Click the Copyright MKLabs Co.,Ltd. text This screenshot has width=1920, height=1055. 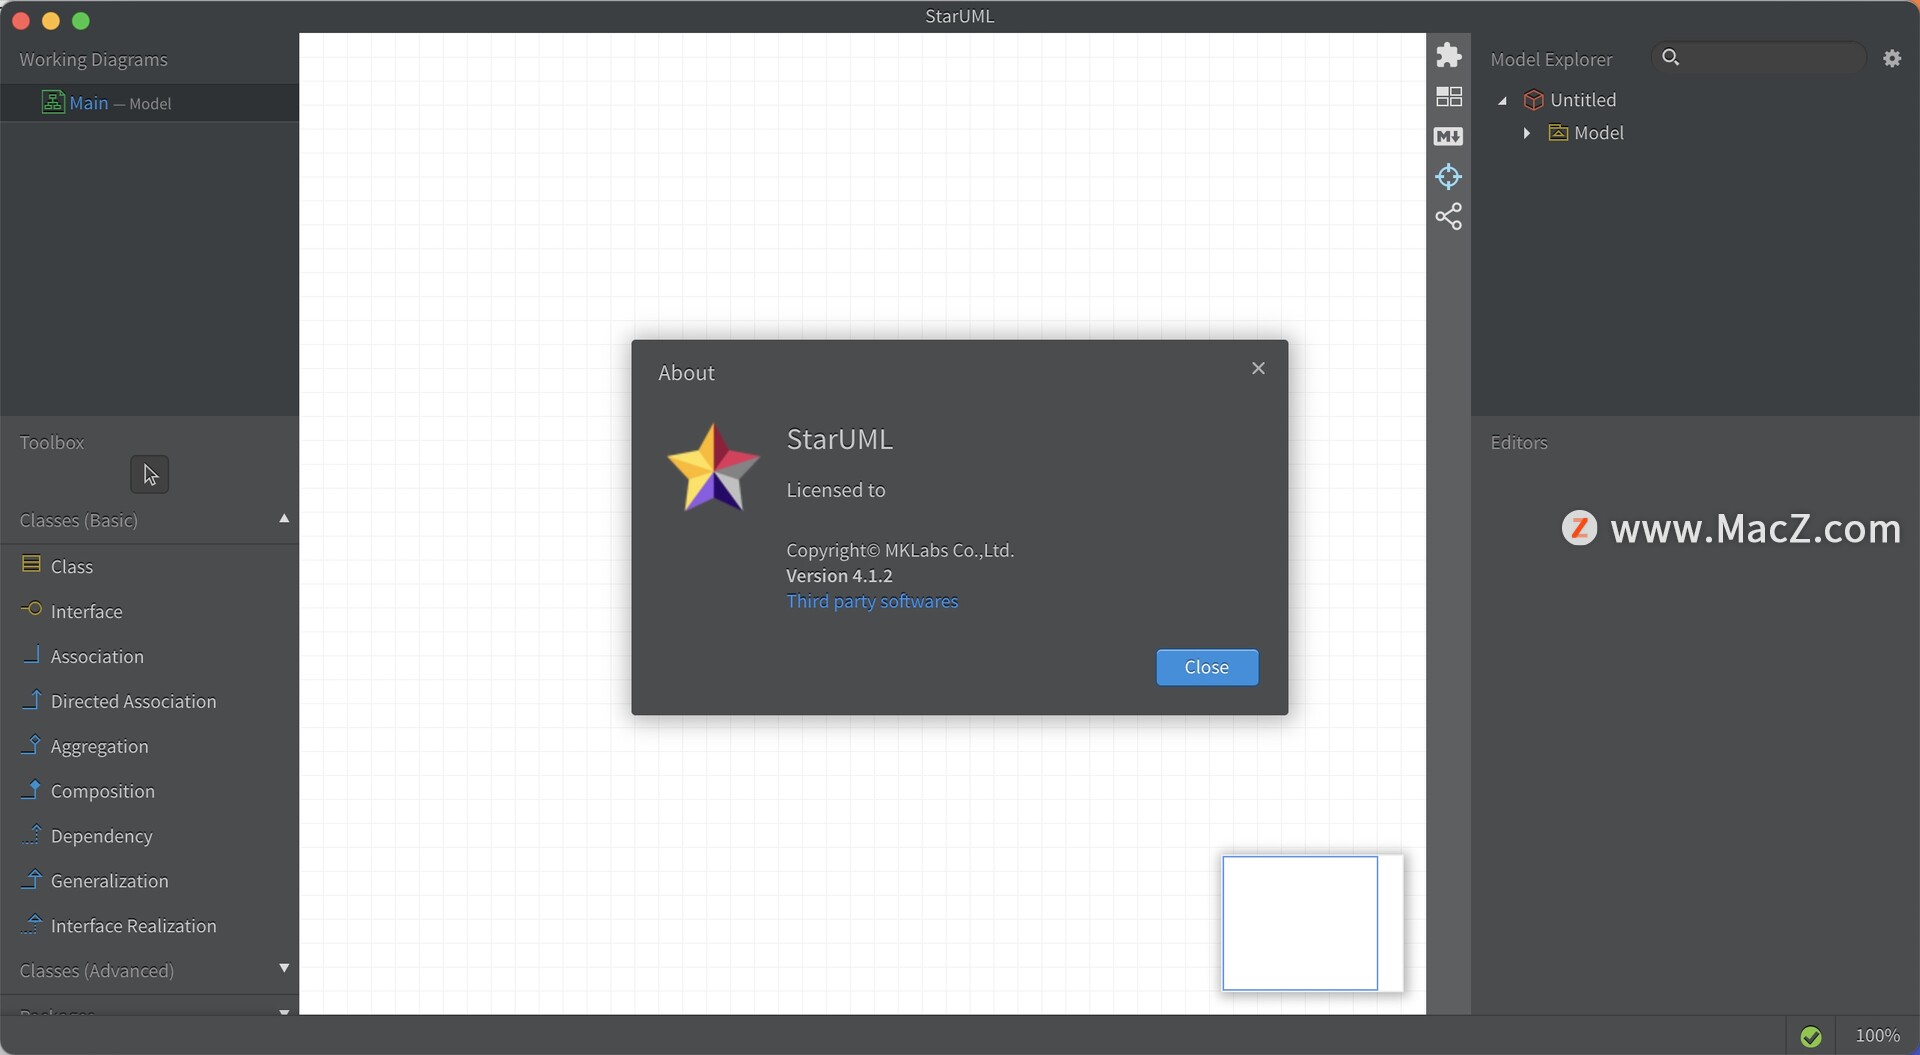coord(900,551)
